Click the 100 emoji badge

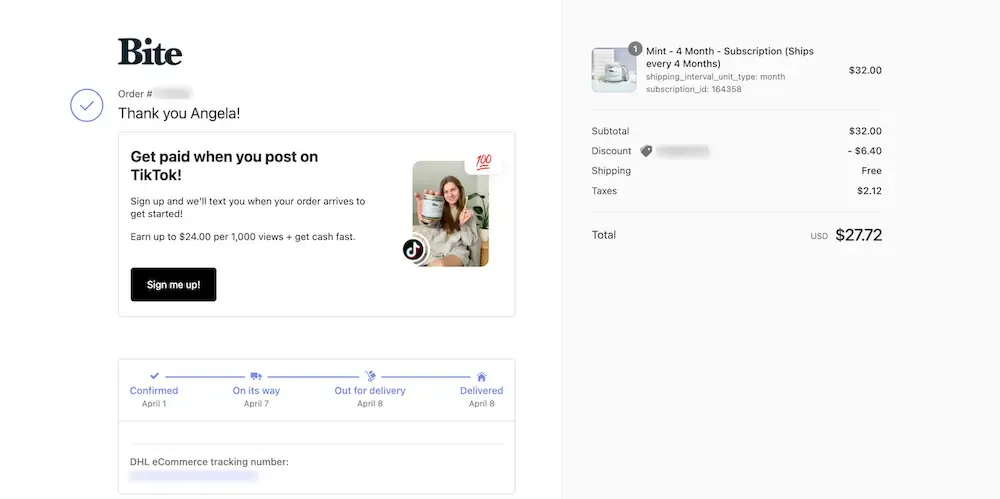click(483, 162)
